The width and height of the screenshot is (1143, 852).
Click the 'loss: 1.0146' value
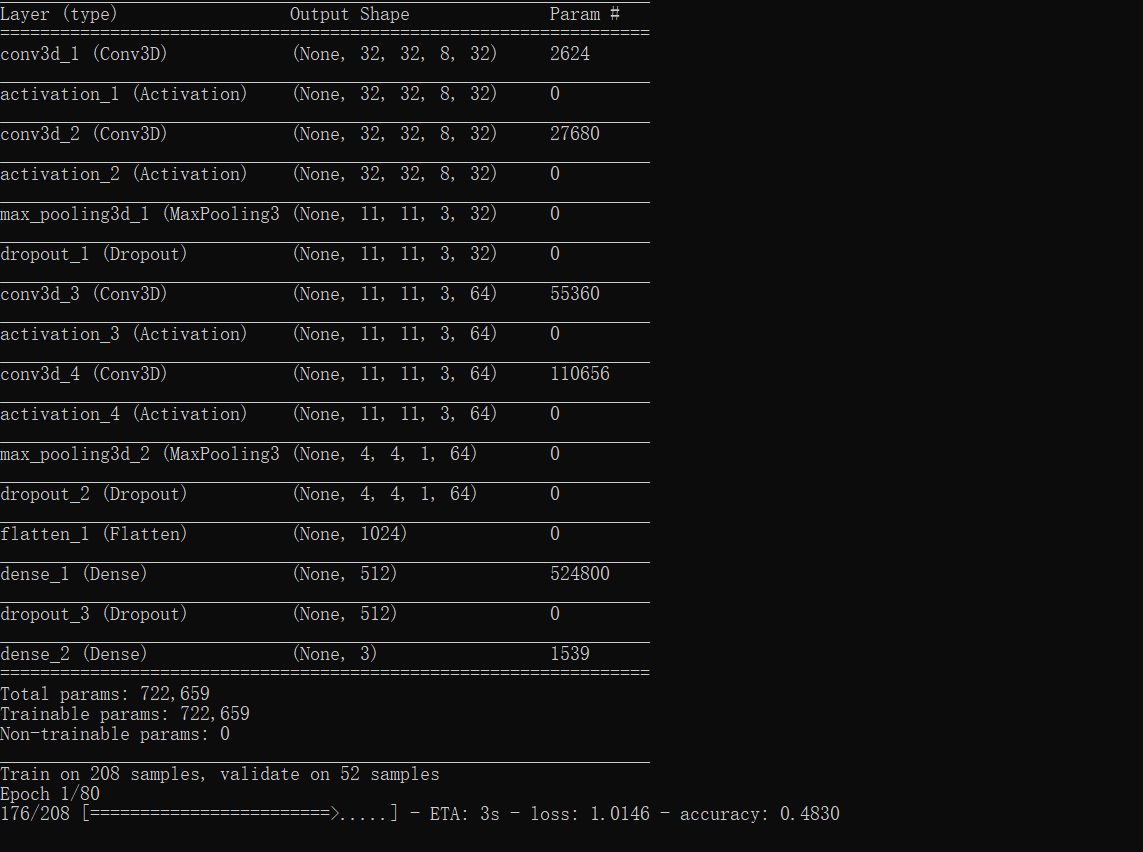590,815
